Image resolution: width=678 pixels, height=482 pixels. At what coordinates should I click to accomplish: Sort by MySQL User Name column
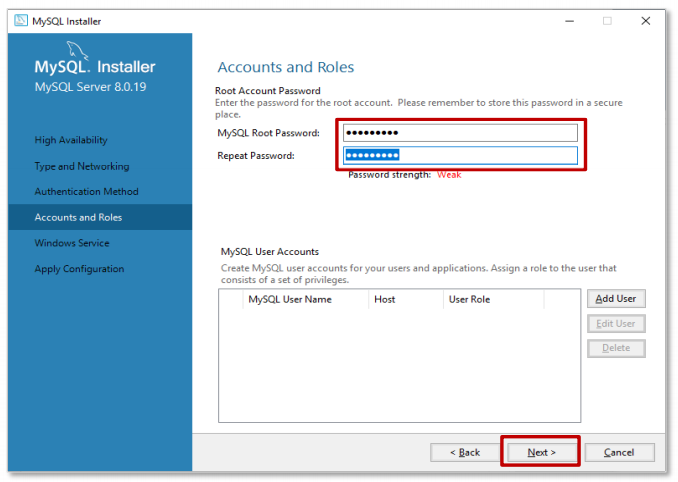point(305,299)
